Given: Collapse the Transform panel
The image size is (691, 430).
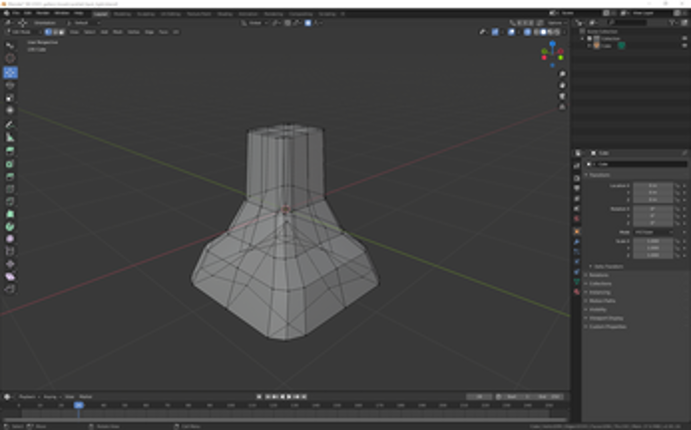Looking at the screenshot, I should 598,175.
